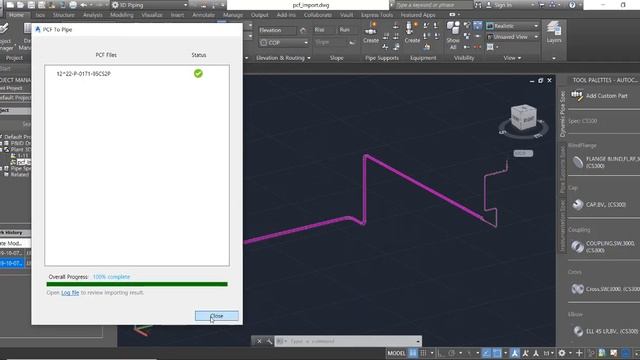640x360 pixels.
Task: Click the Open file icon in quick access toolbar
Action: tap(20, 5)
